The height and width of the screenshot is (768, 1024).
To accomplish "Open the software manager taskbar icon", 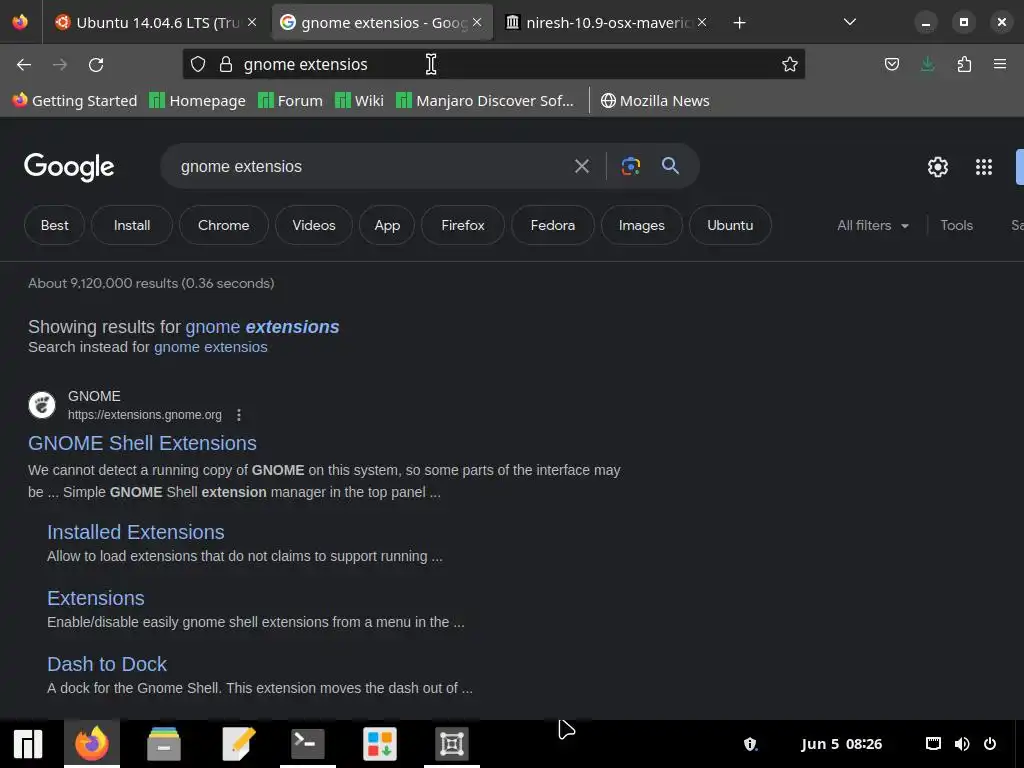I will (380, 744).
